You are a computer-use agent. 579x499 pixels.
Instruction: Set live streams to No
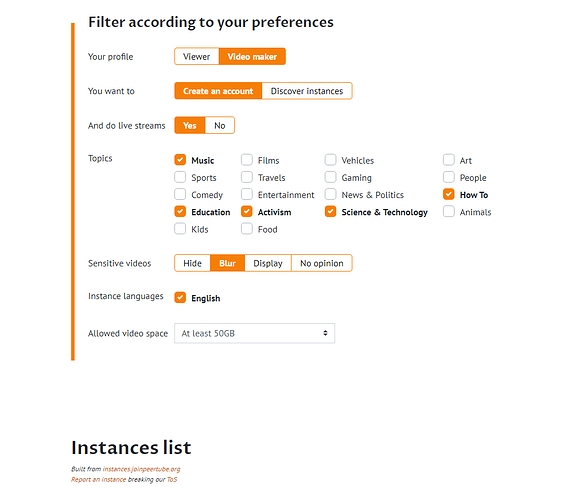(x=220, y=126)
